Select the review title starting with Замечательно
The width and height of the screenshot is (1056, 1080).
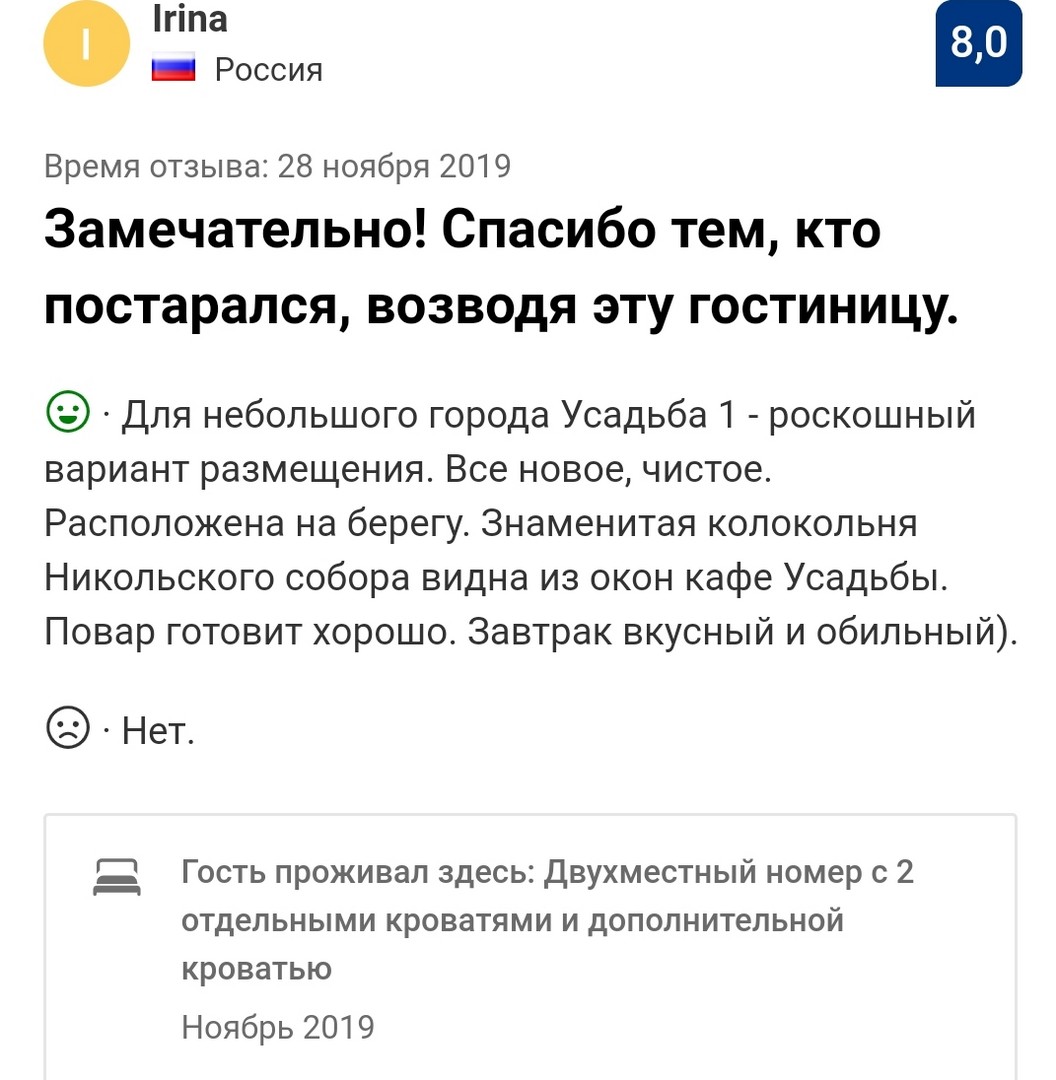(x=501, y=267)
